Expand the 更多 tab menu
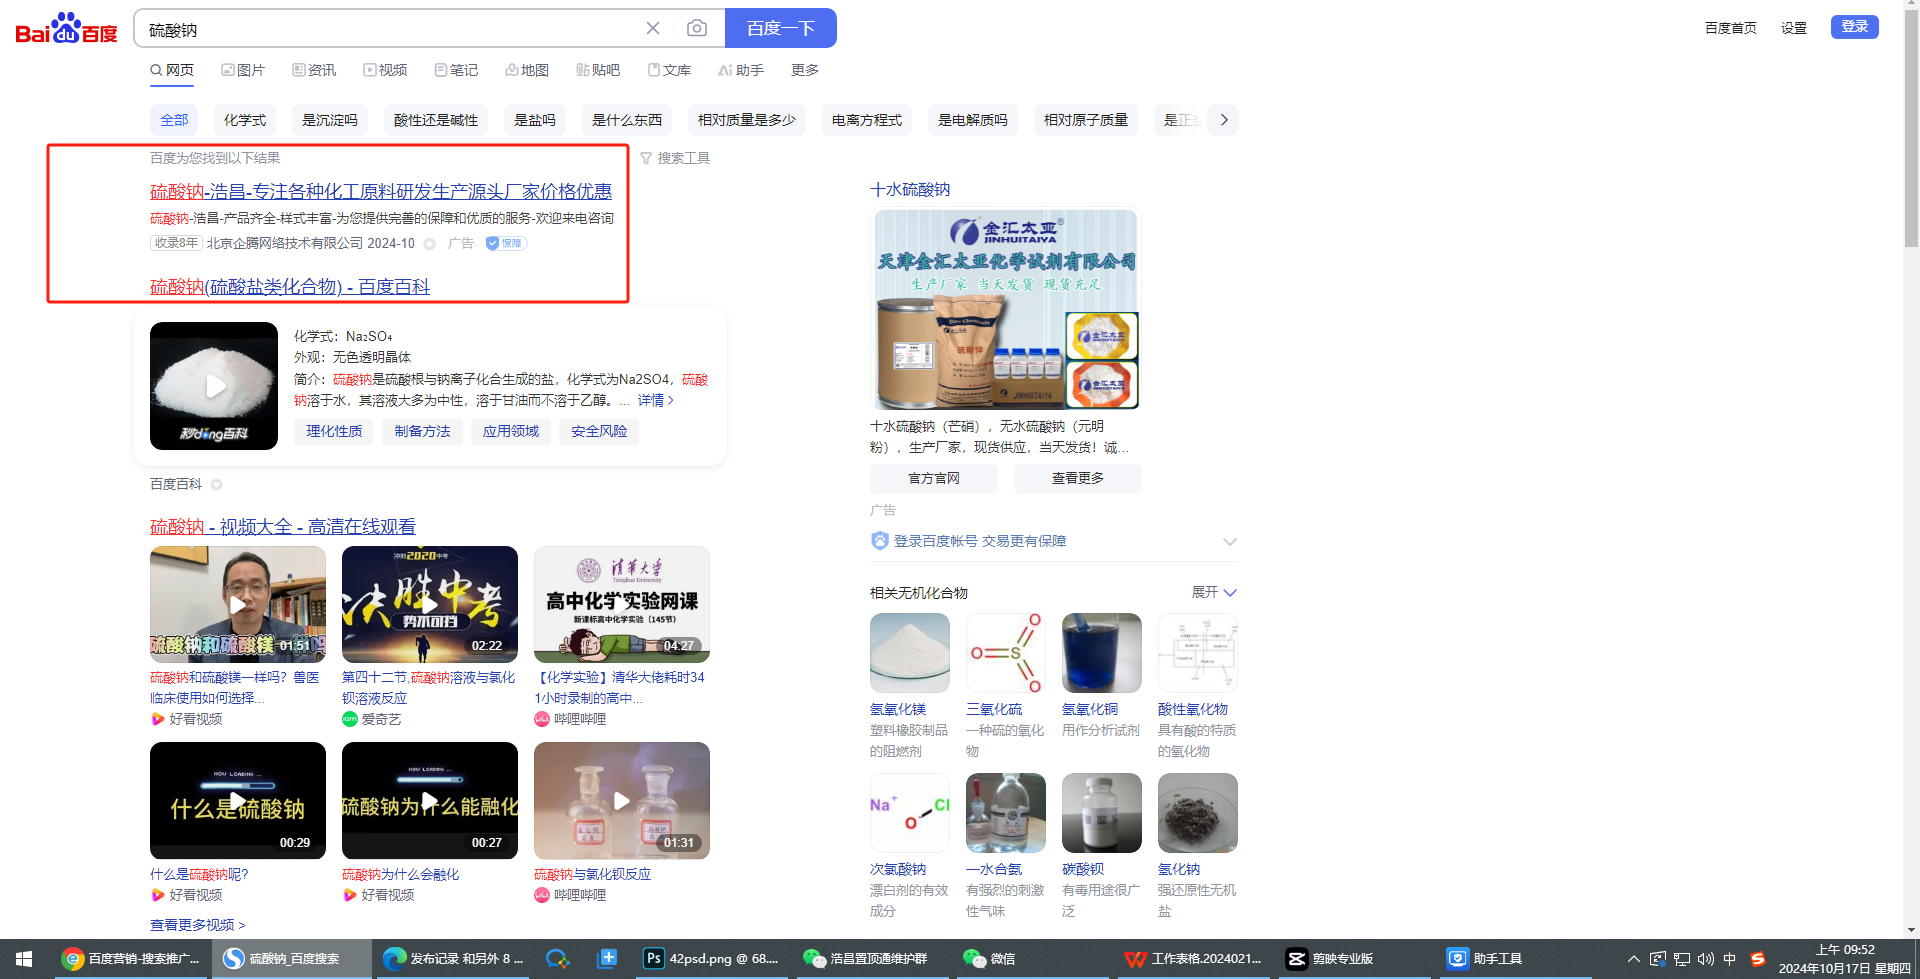Viewport: 1920px width, 979px height. [x=805, y=70]
